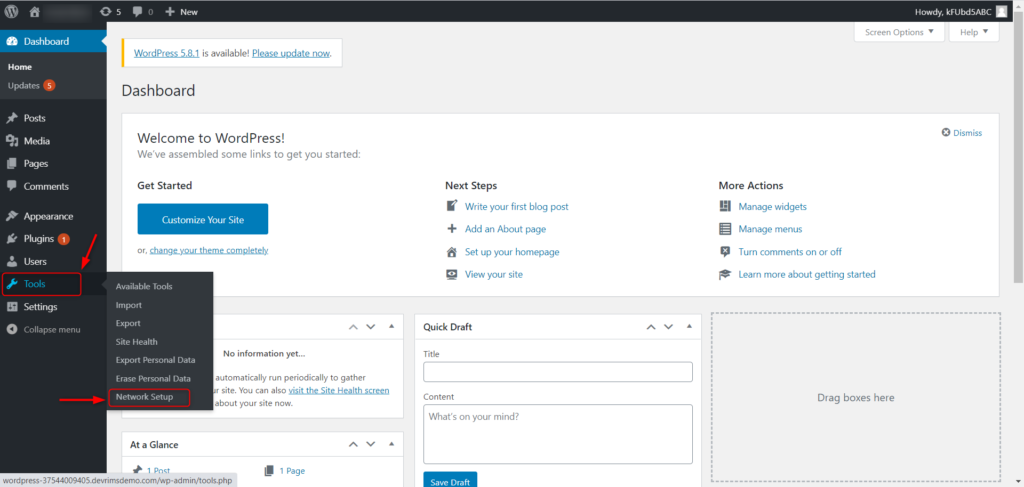This screenshot has height=487, width=1024.
Task: Expand the Screen Options dropdown
Action: [x=899, y=32]
